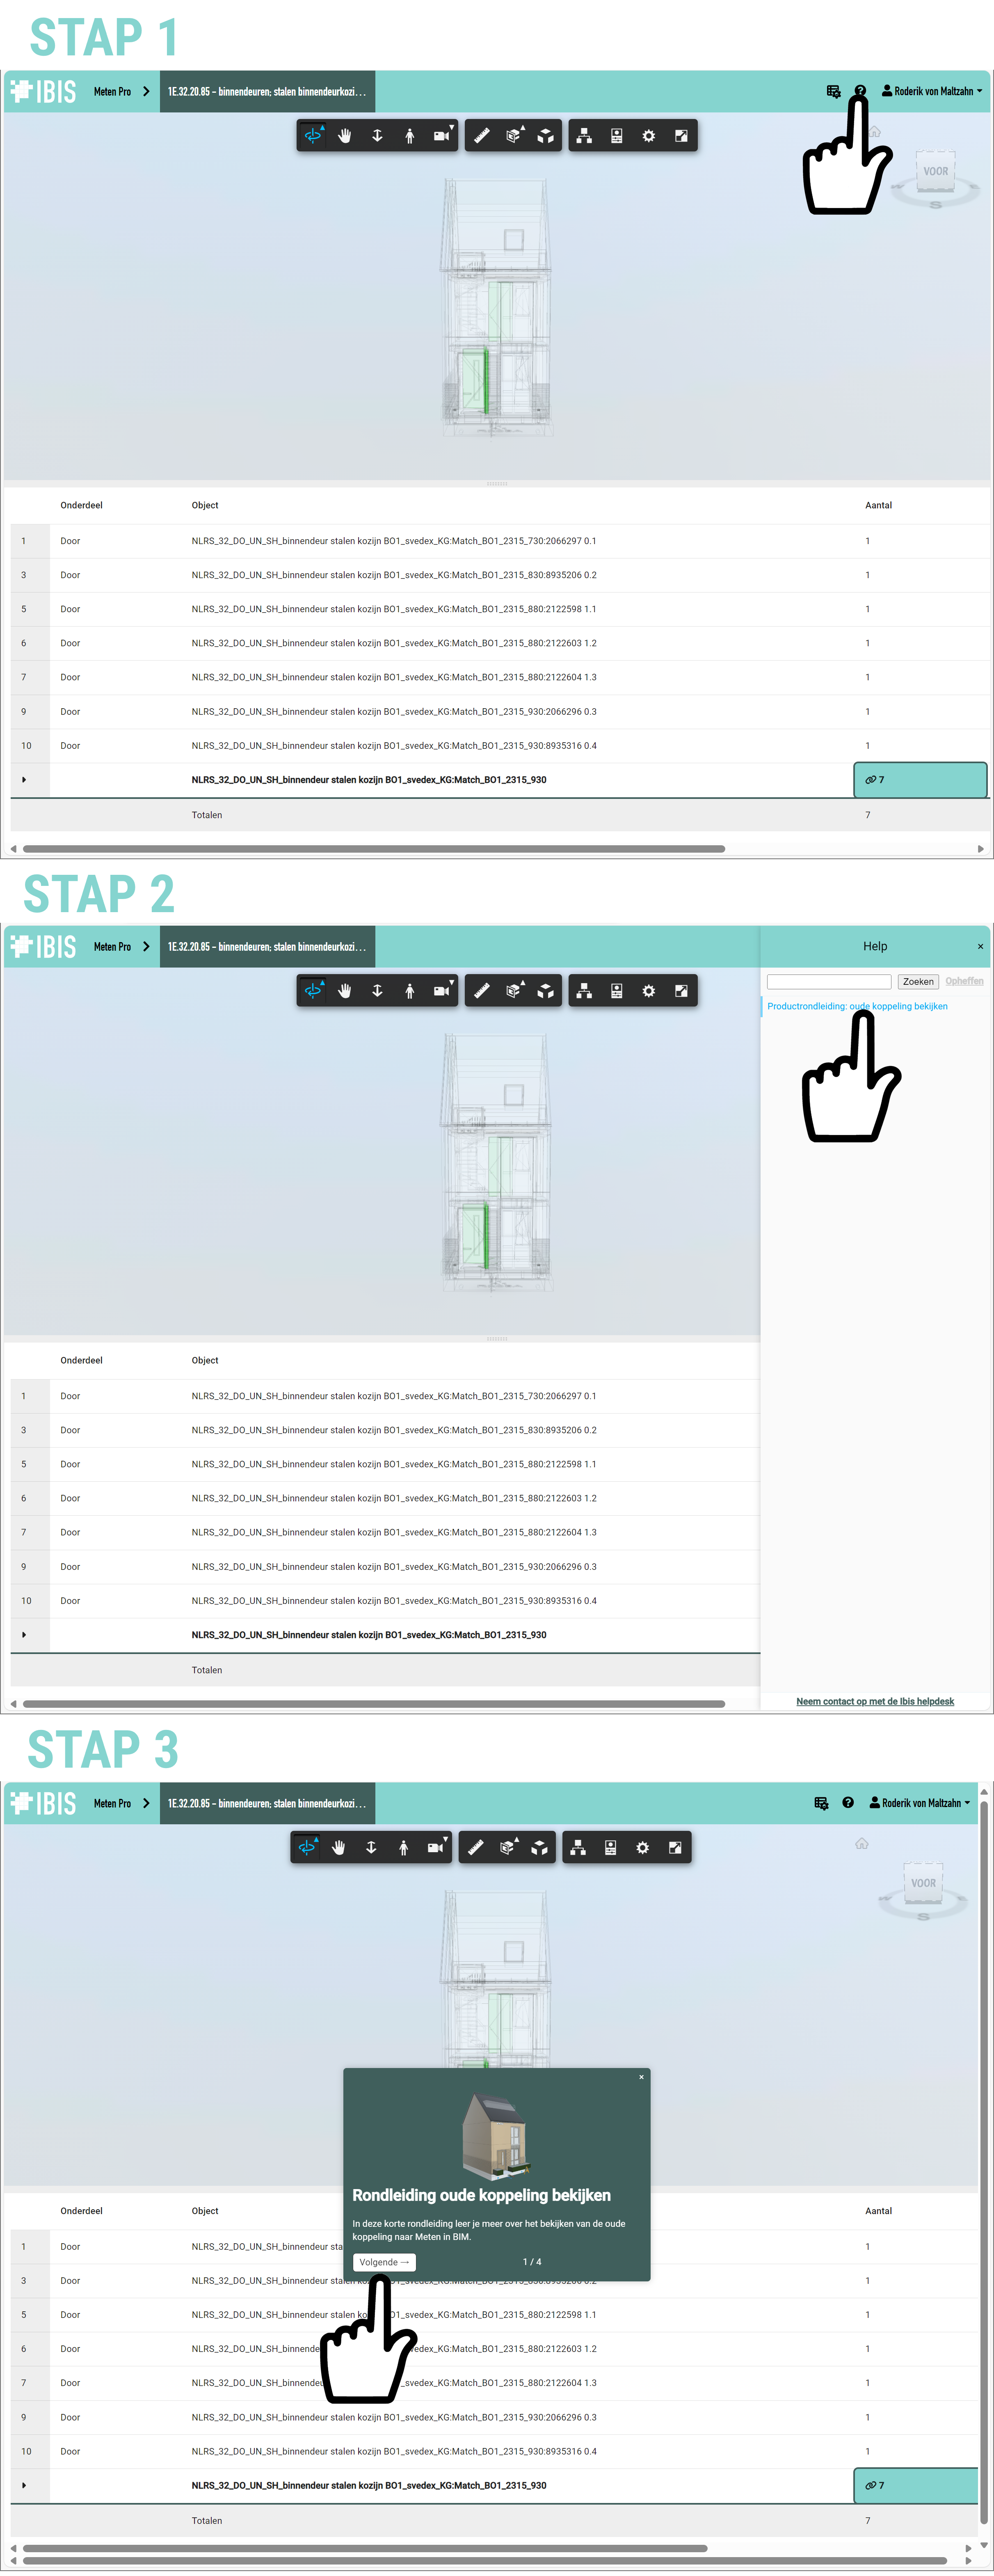Click the fullscreen icon in Stap 1 toolbar
Image resolution: width=994 pixels, height=2576 pixels.
pyautogui.click(x=681, y=136)
